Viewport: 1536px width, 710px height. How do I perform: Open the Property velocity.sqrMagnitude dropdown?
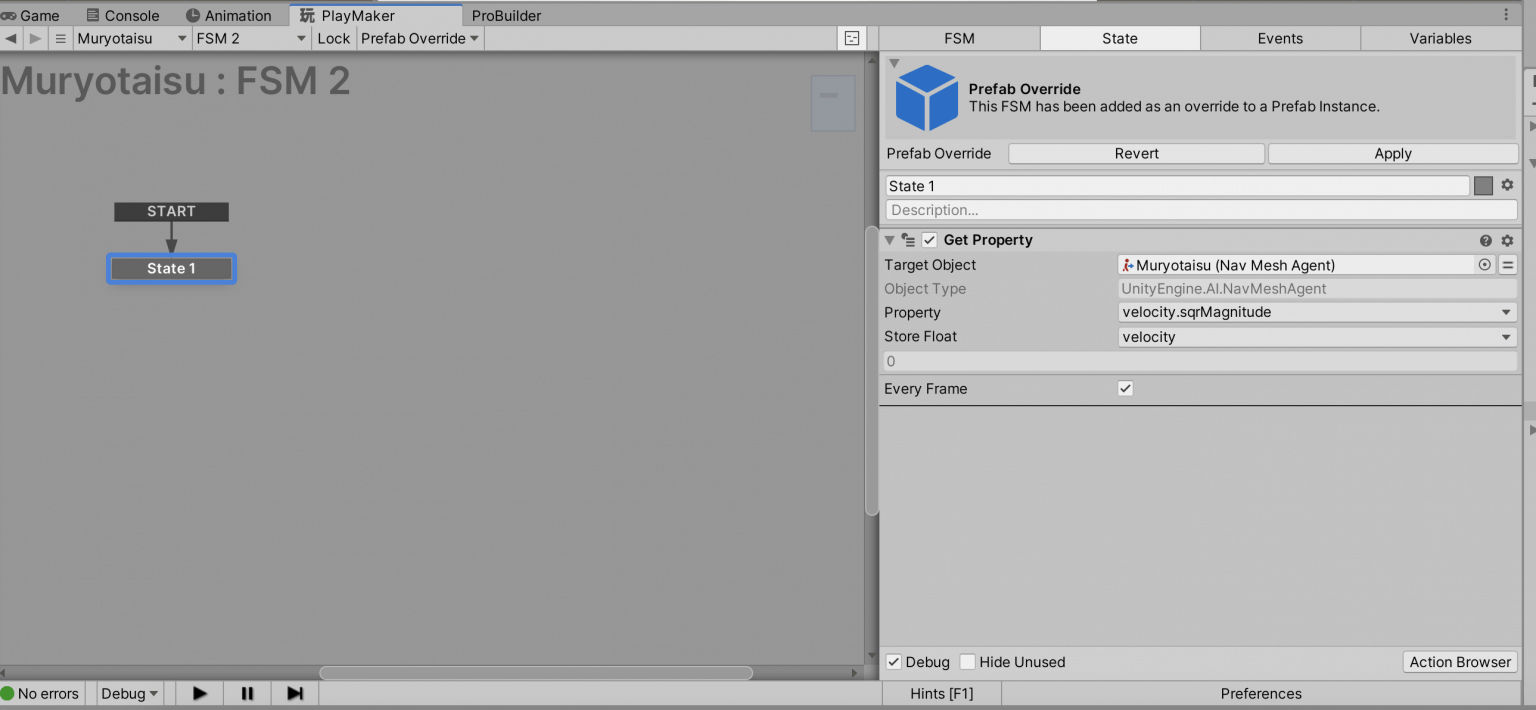(x=1316, y=312)
